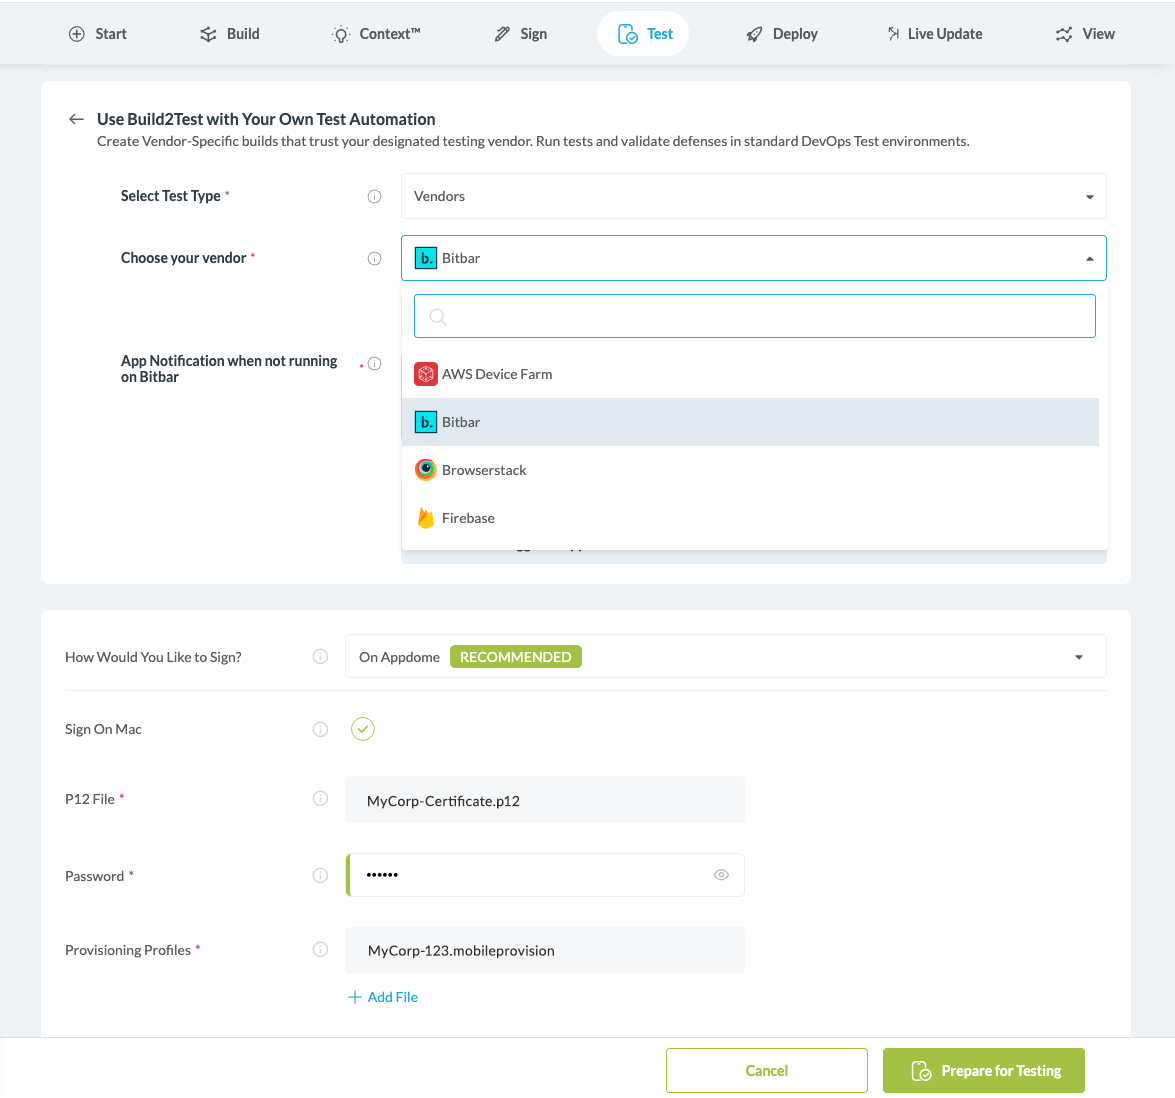Click the MyCorp-123.mobileprovision file field

(x=545, y=950)
